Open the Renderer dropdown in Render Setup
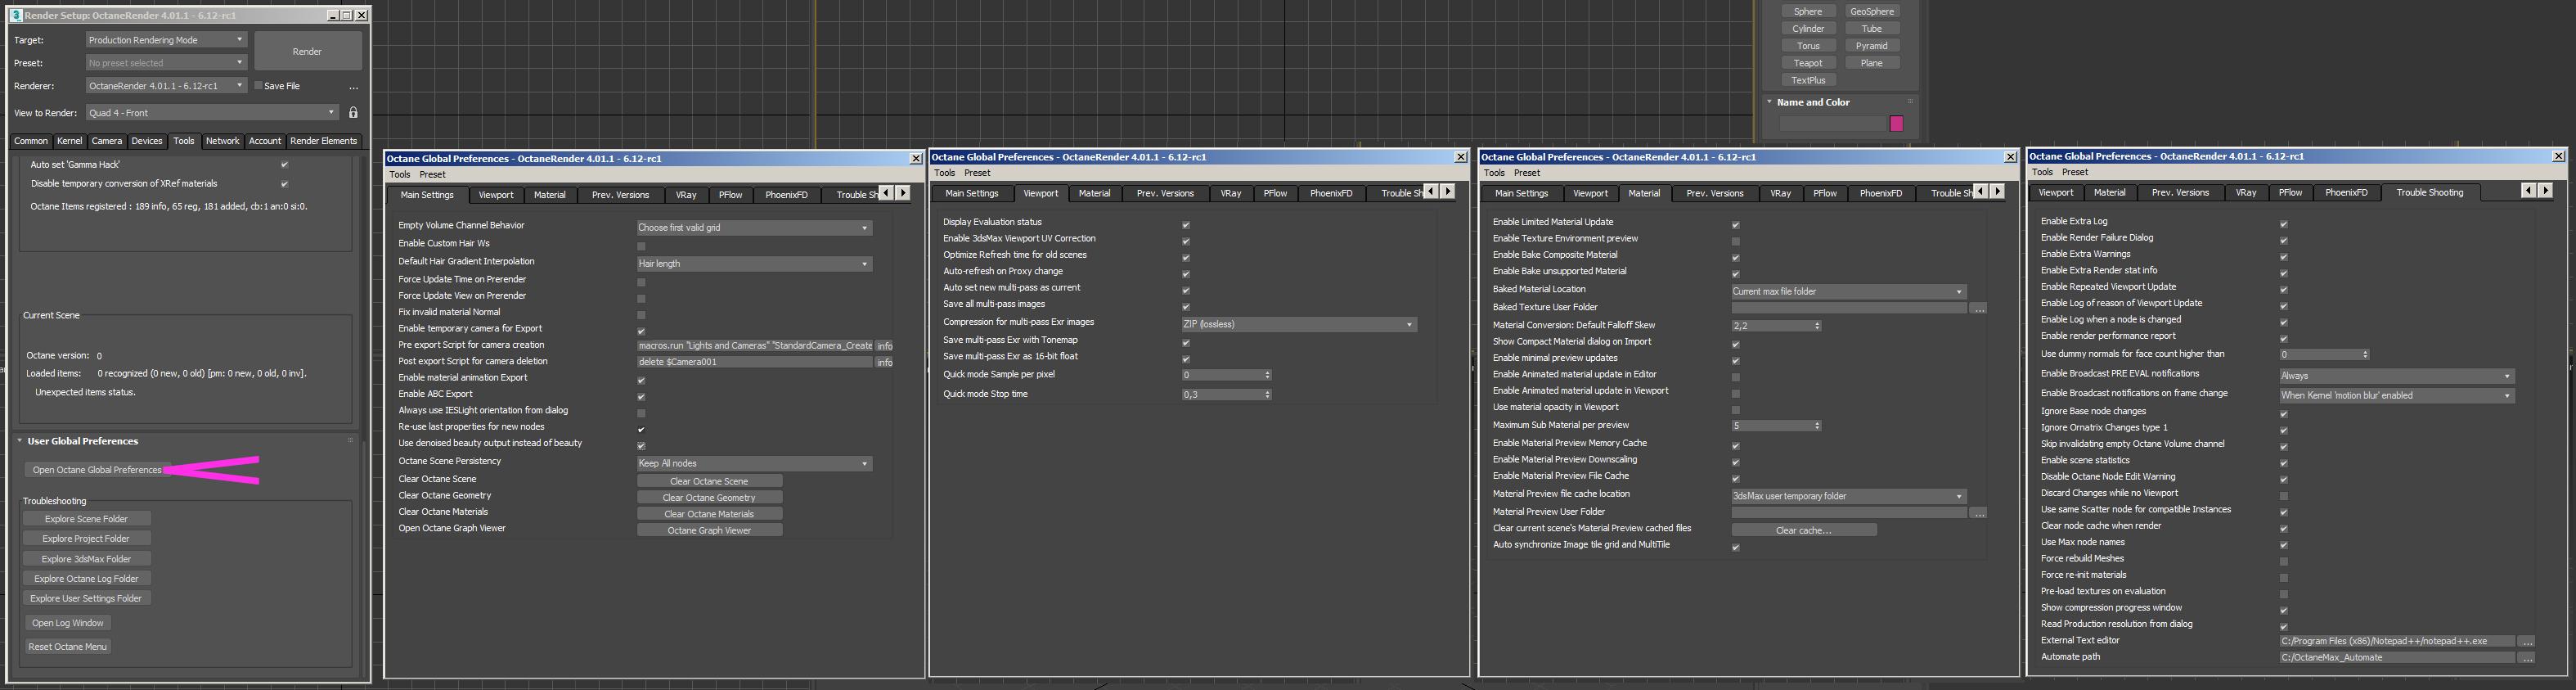Viewport: 2576px width, 690px height. 166,86
